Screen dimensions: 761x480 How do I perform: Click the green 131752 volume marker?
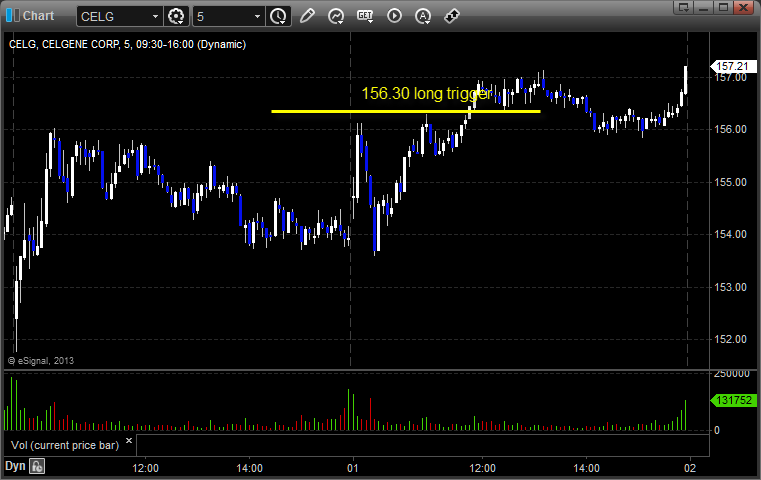[733, 400]
